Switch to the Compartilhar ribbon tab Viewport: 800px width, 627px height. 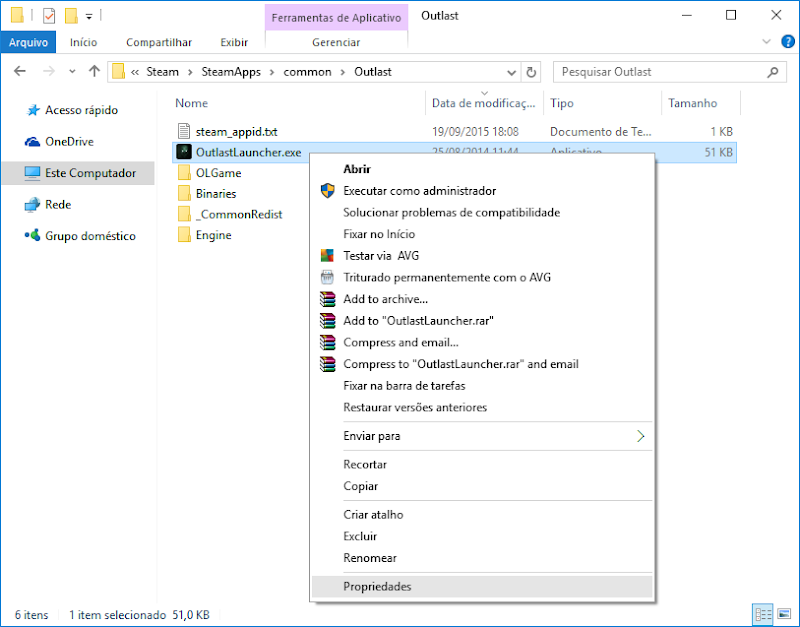coord(159,42)
